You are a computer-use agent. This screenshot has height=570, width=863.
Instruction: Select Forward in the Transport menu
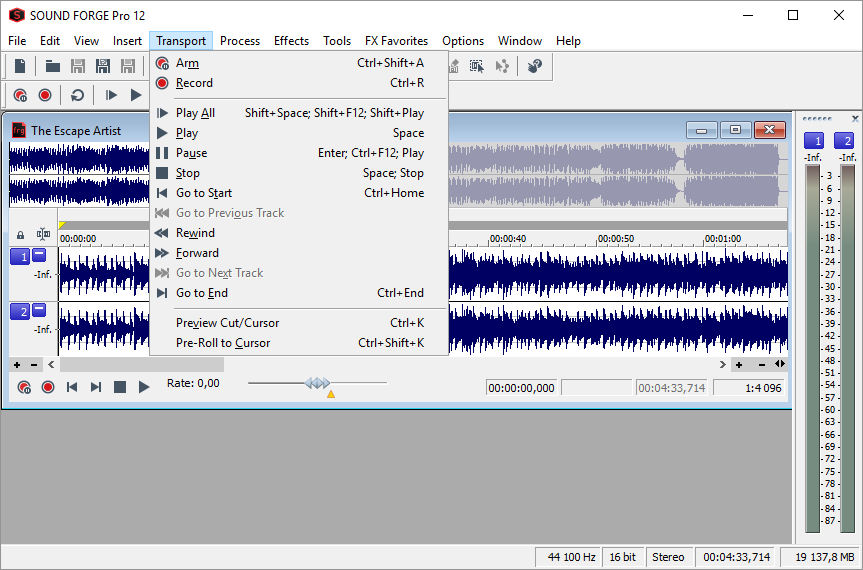pos(299,253)
